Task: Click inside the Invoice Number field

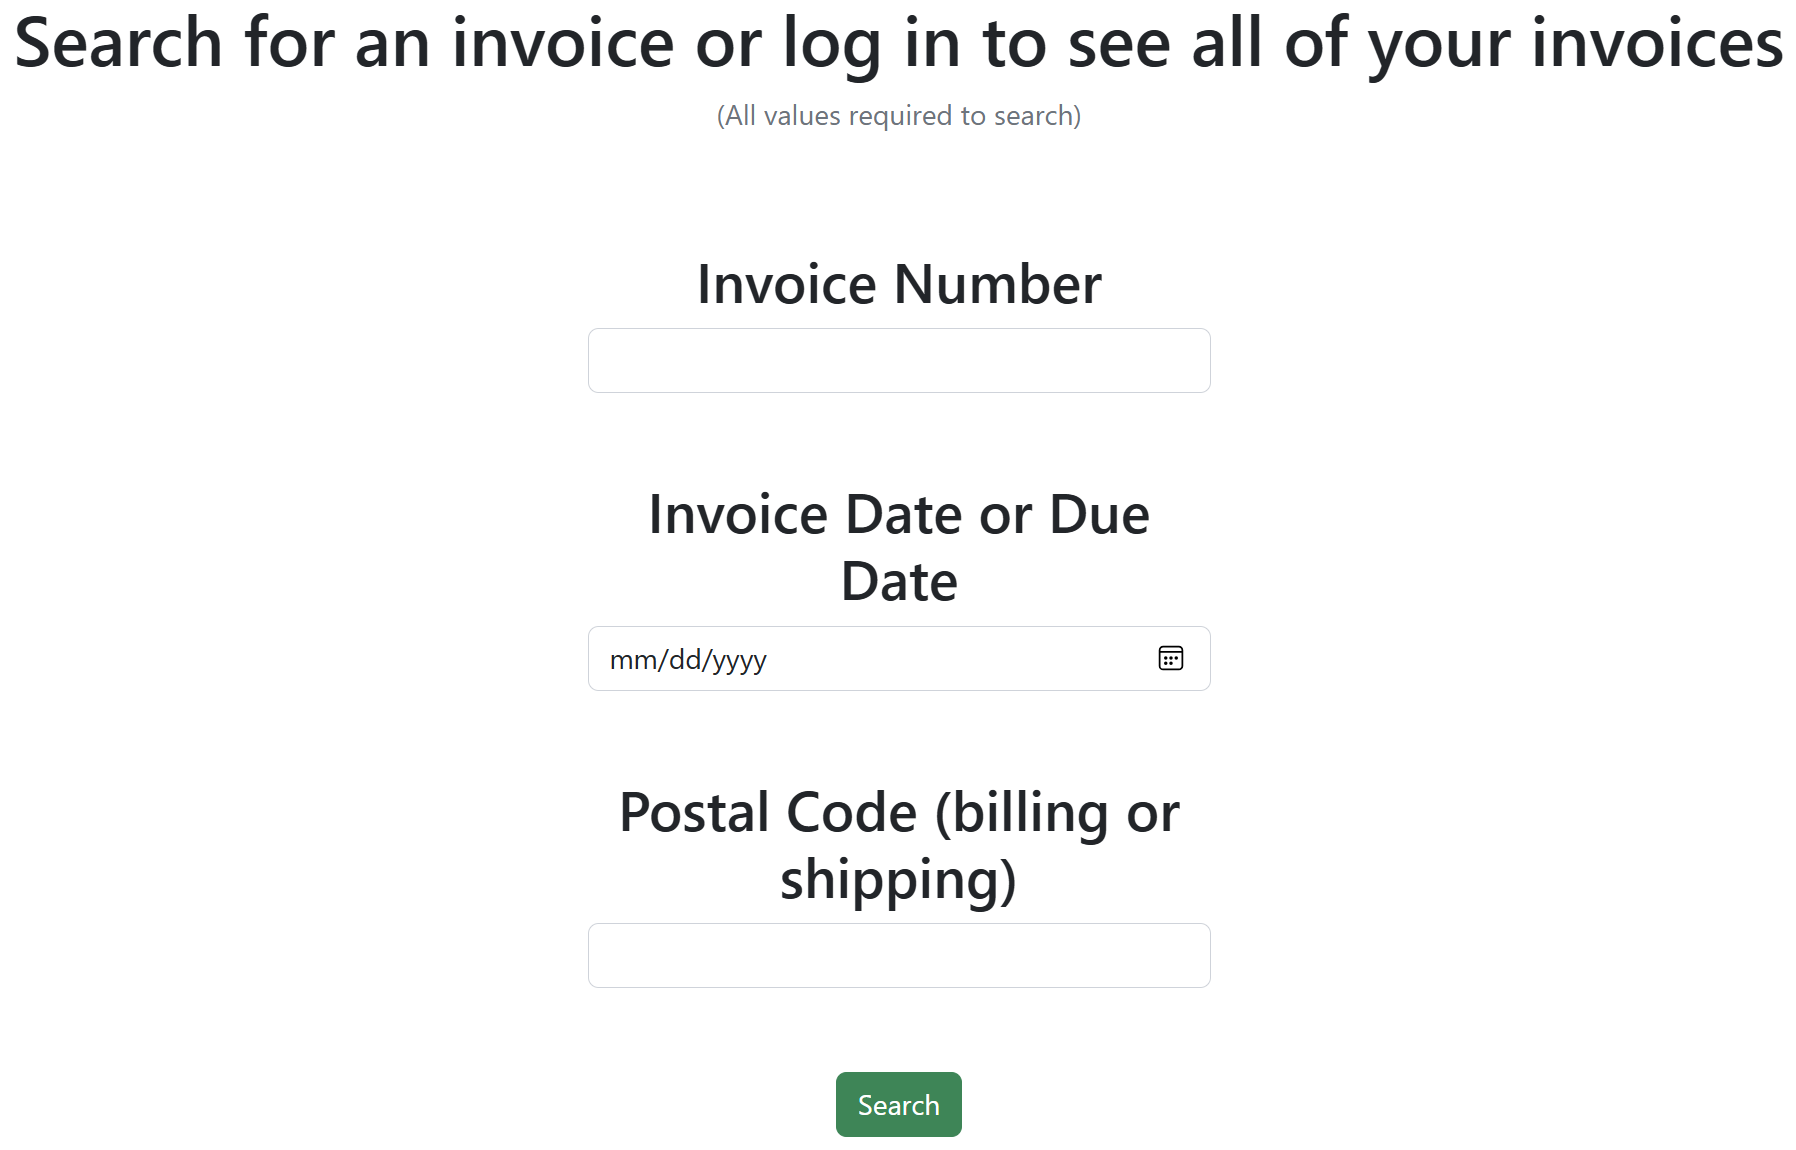Action: pyautogui.click(x=897, y=360)
